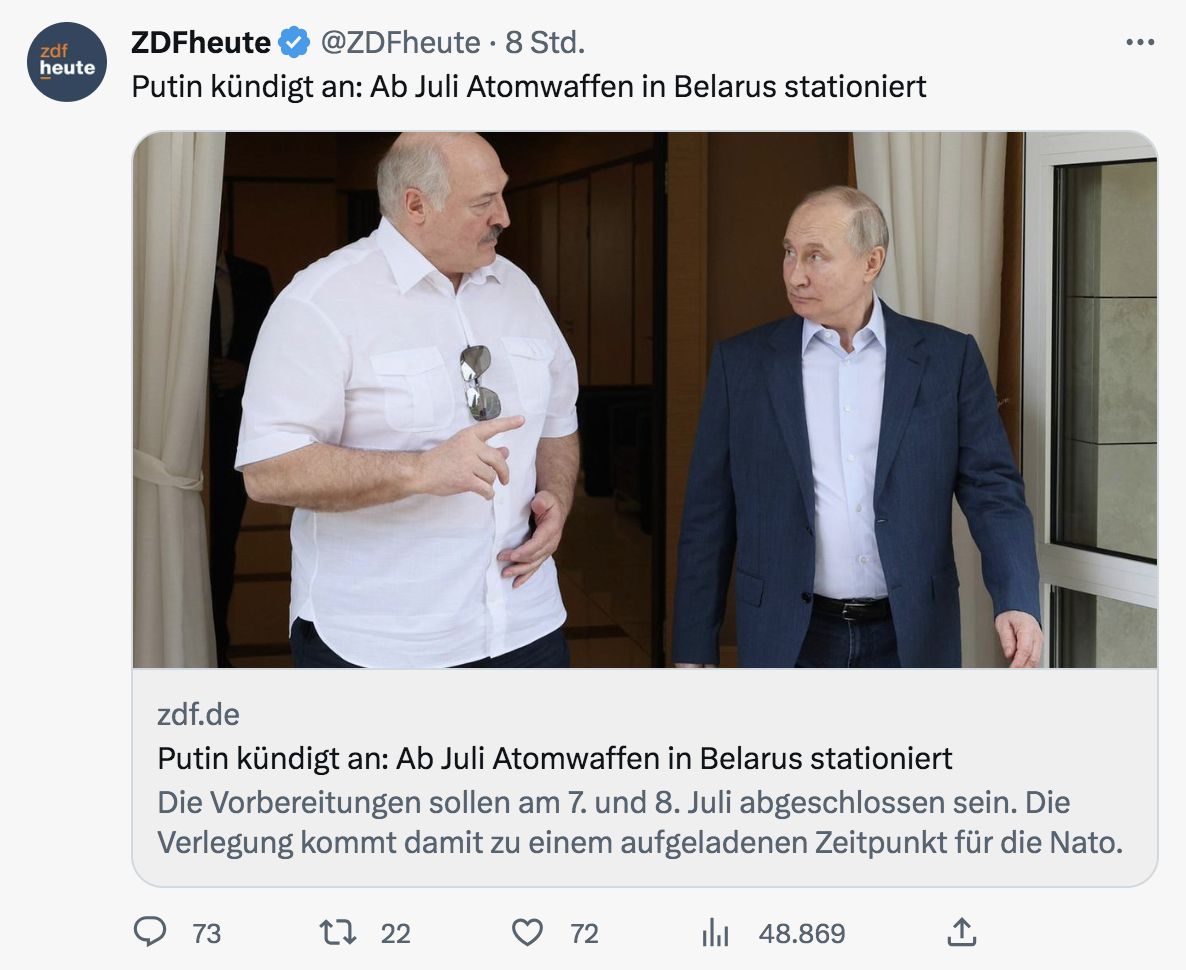Image resolution: width=1186 pixels, height=970 pixels.
Task: Click the "8 Std." timestamp
Action: [x=545, y=43]
